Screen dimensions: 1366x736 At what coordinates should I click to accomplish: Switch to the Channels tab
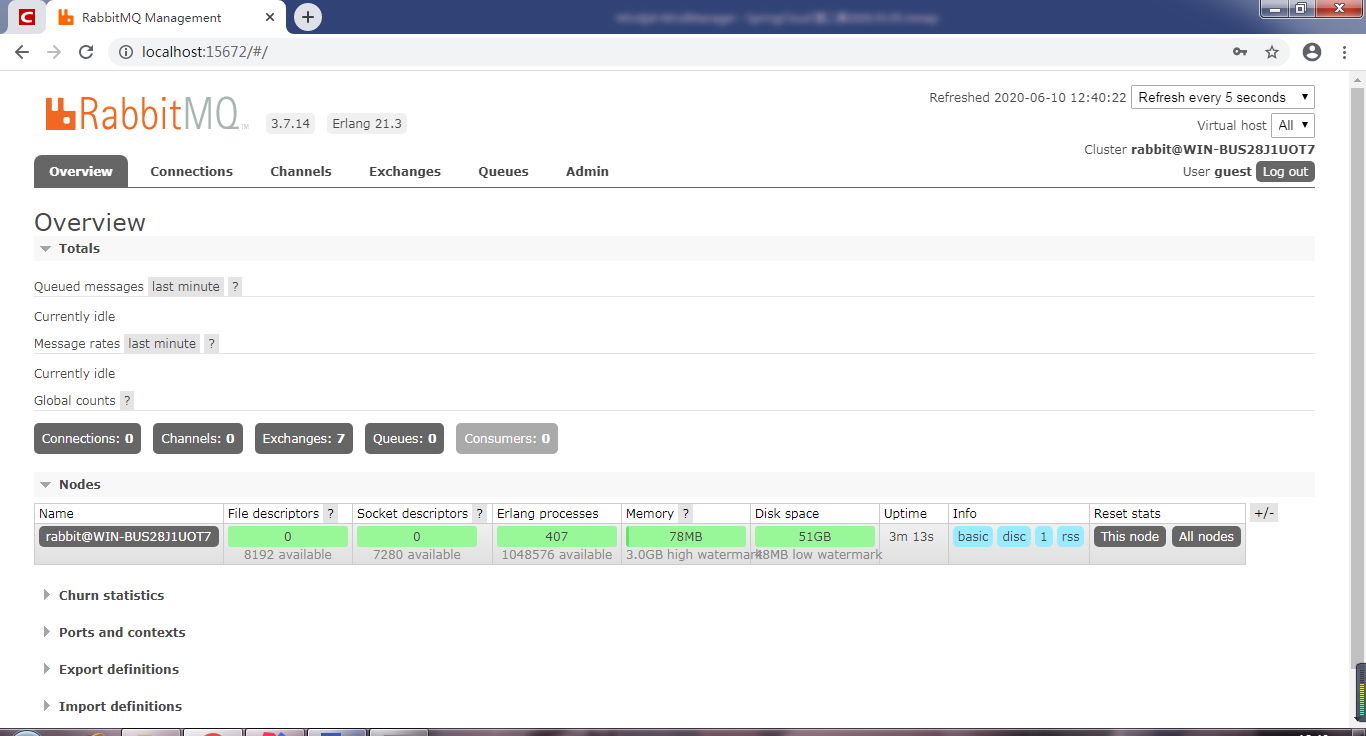[301, 171]
